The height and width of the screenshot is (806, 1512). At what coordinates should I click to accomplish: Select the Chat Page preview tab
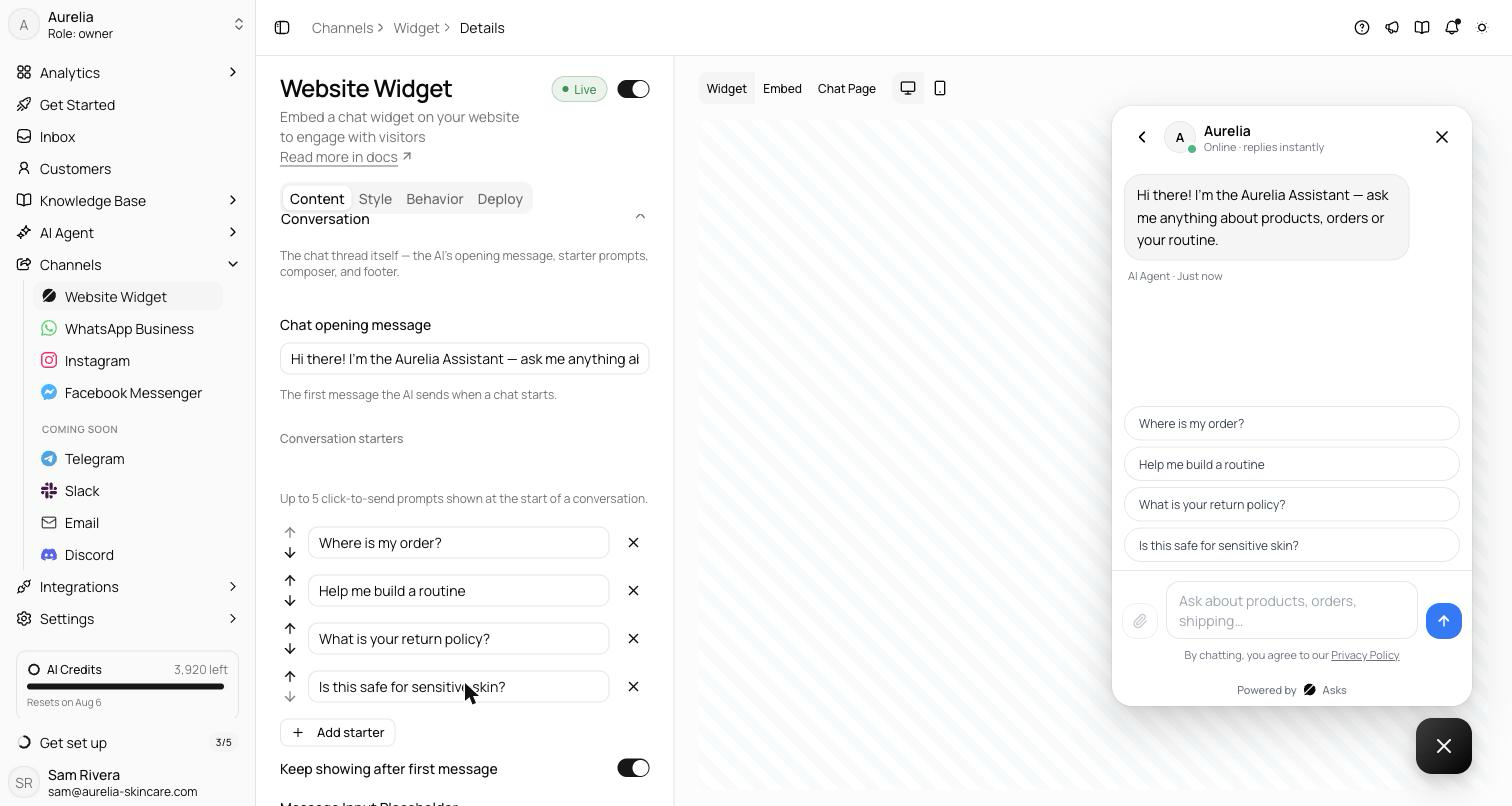847,88
